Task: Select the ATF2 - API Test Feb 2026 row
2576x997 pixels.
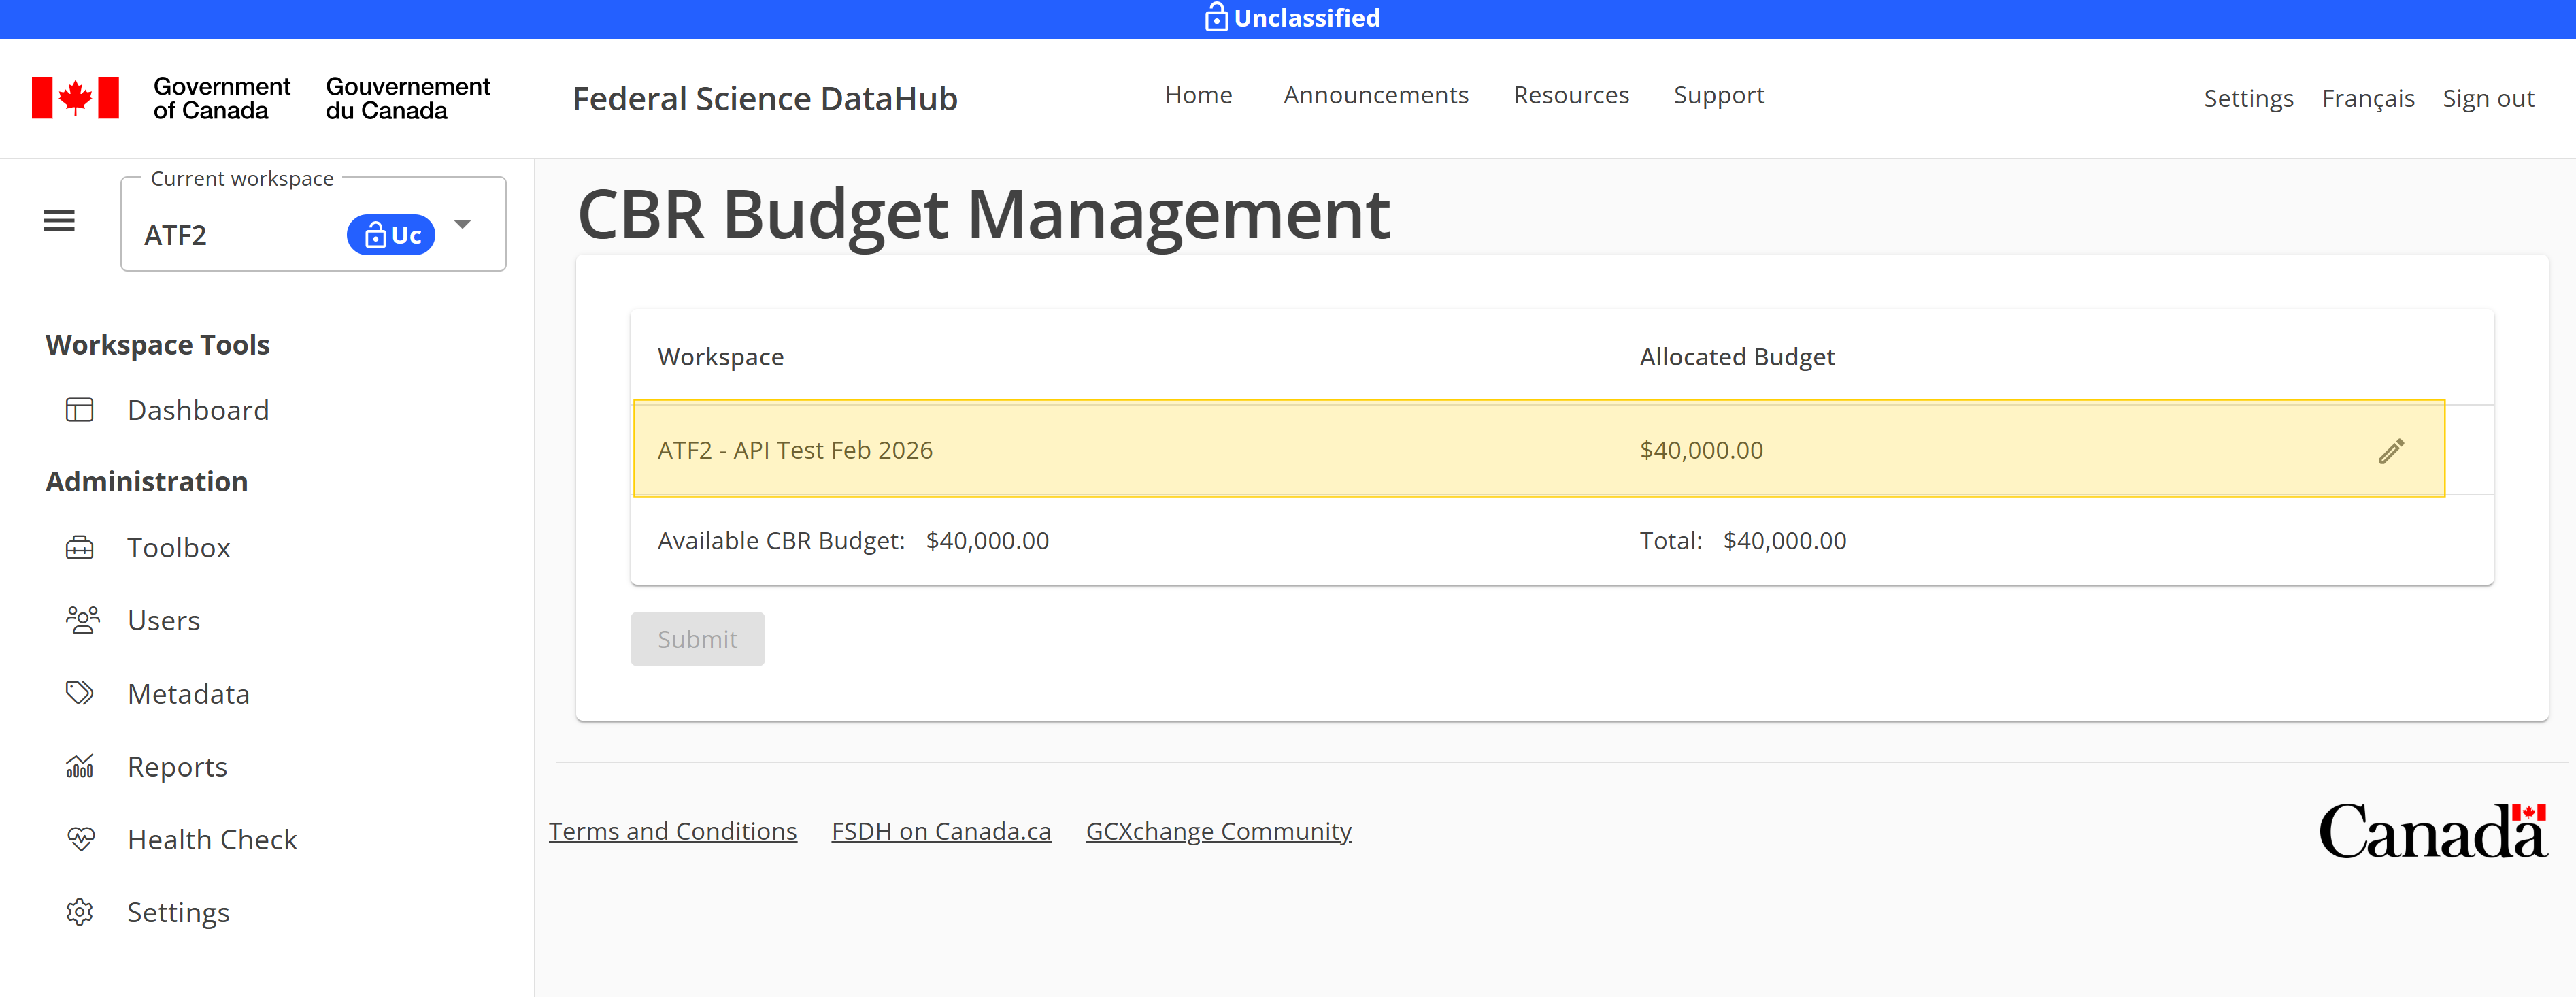Action: point(1200,449)
